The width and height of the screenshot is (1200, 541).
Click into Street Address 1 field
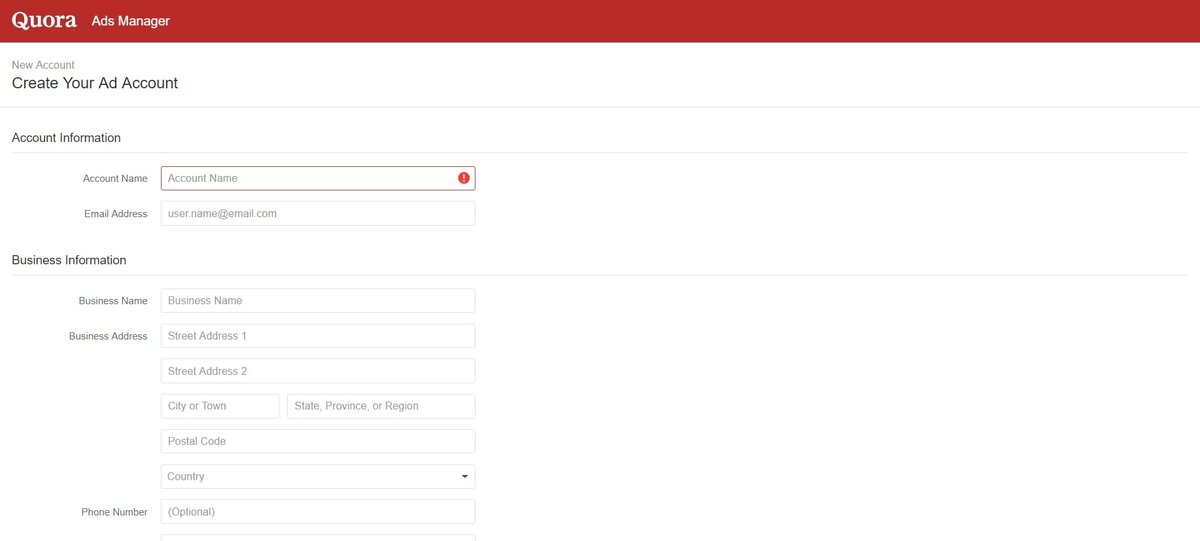point(318,336)
